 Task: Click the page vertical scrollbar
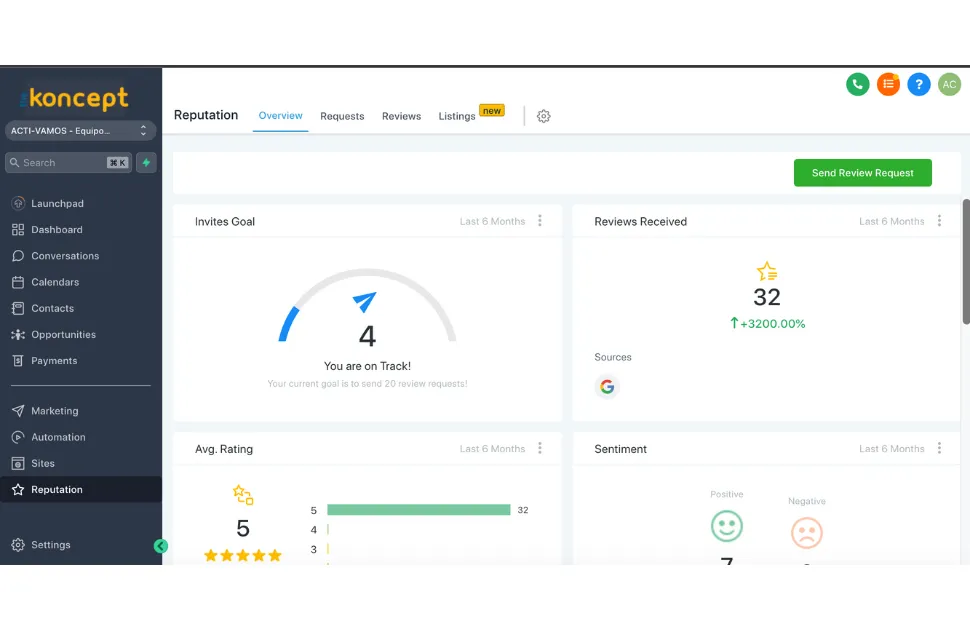(966, 261)
